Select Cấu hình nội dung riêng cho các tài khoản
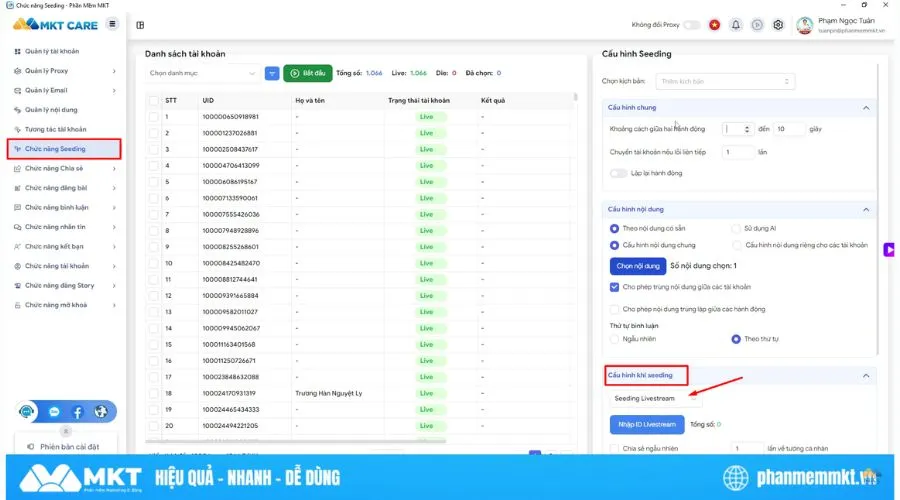The width and height of the screenshot is (900, 500). tap(737, 245)
